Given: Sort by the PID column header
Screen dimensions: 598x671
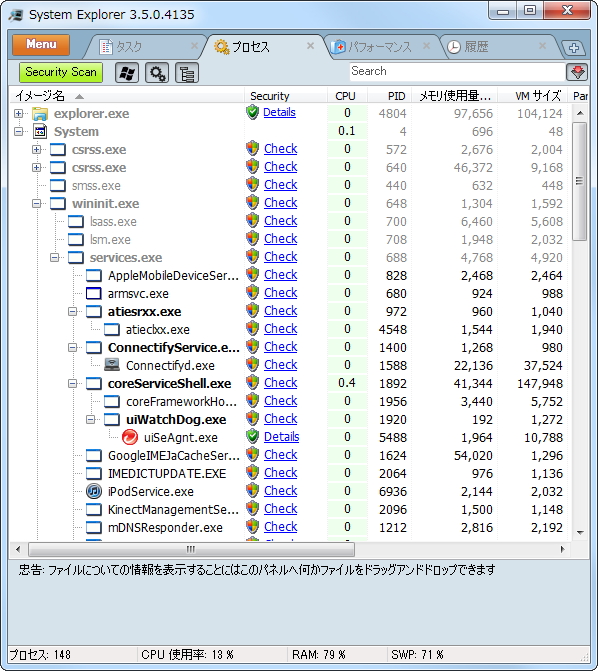Looking at the screenshot, I should 390,96.
